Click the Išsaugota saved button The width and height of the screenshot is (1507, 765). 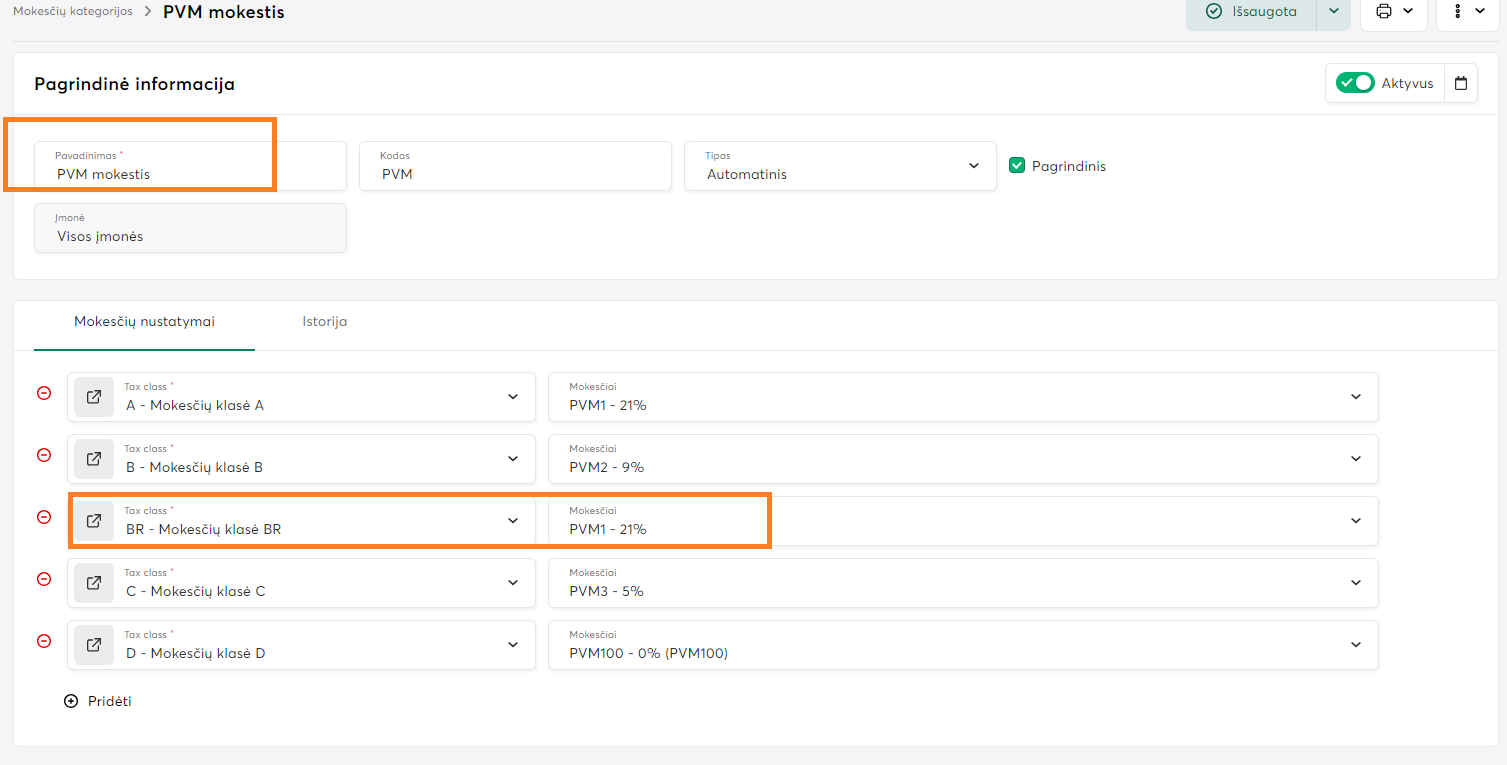pos(1250,12)
